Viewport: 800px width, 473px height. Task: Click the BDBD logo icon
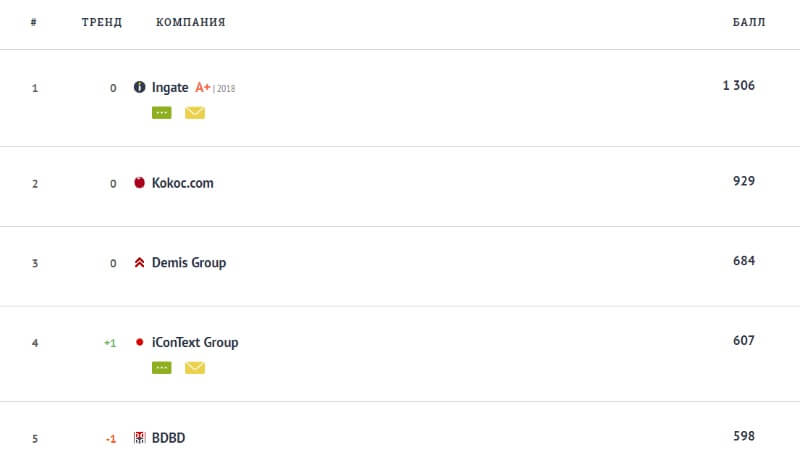point(140,438)
